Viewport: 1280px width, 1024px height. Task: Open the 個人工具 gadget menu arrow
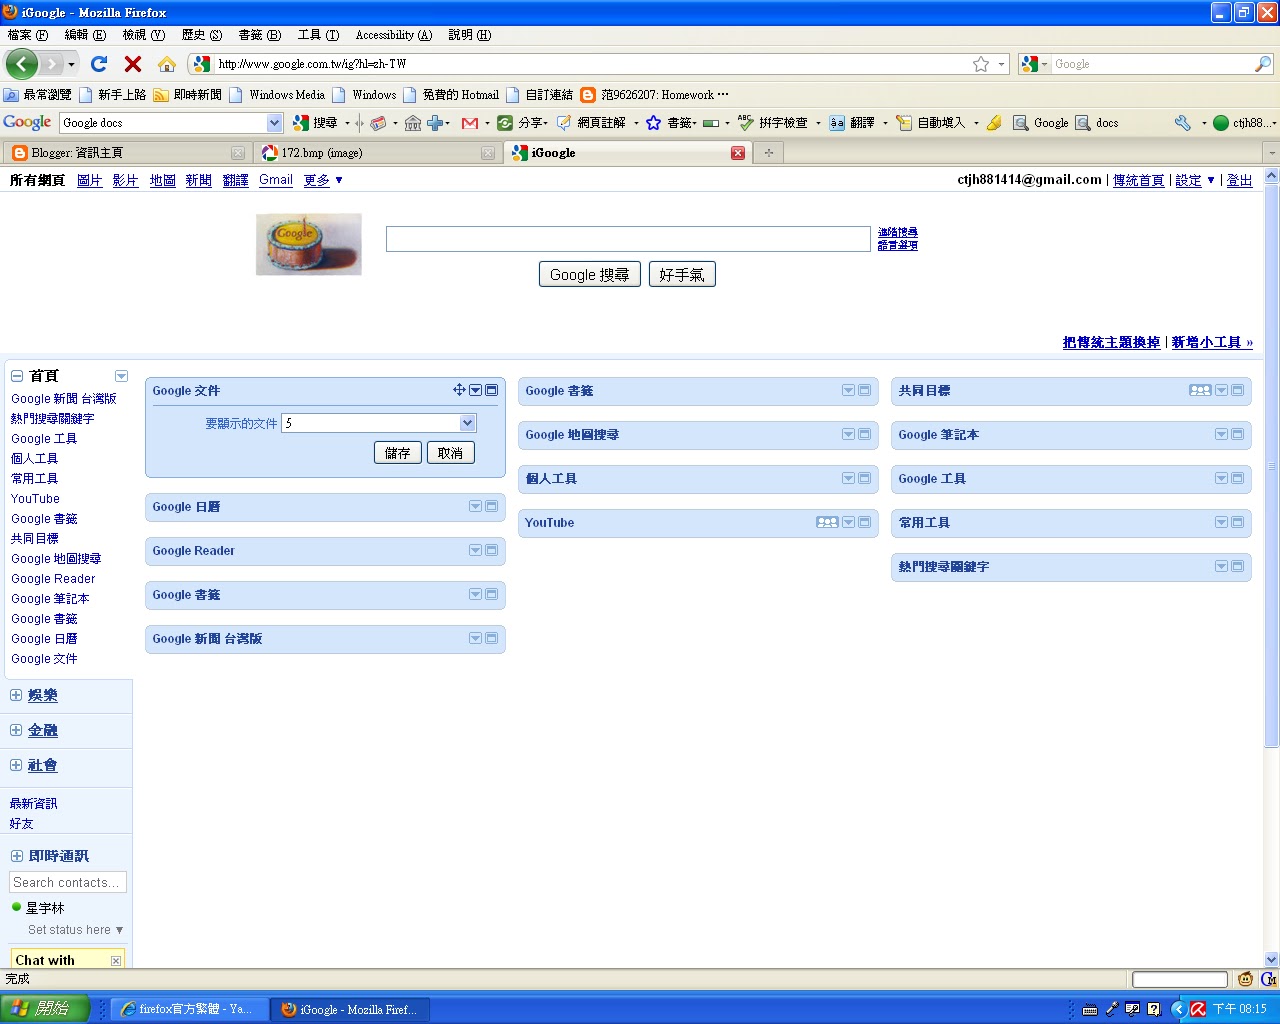click(849, 478)
